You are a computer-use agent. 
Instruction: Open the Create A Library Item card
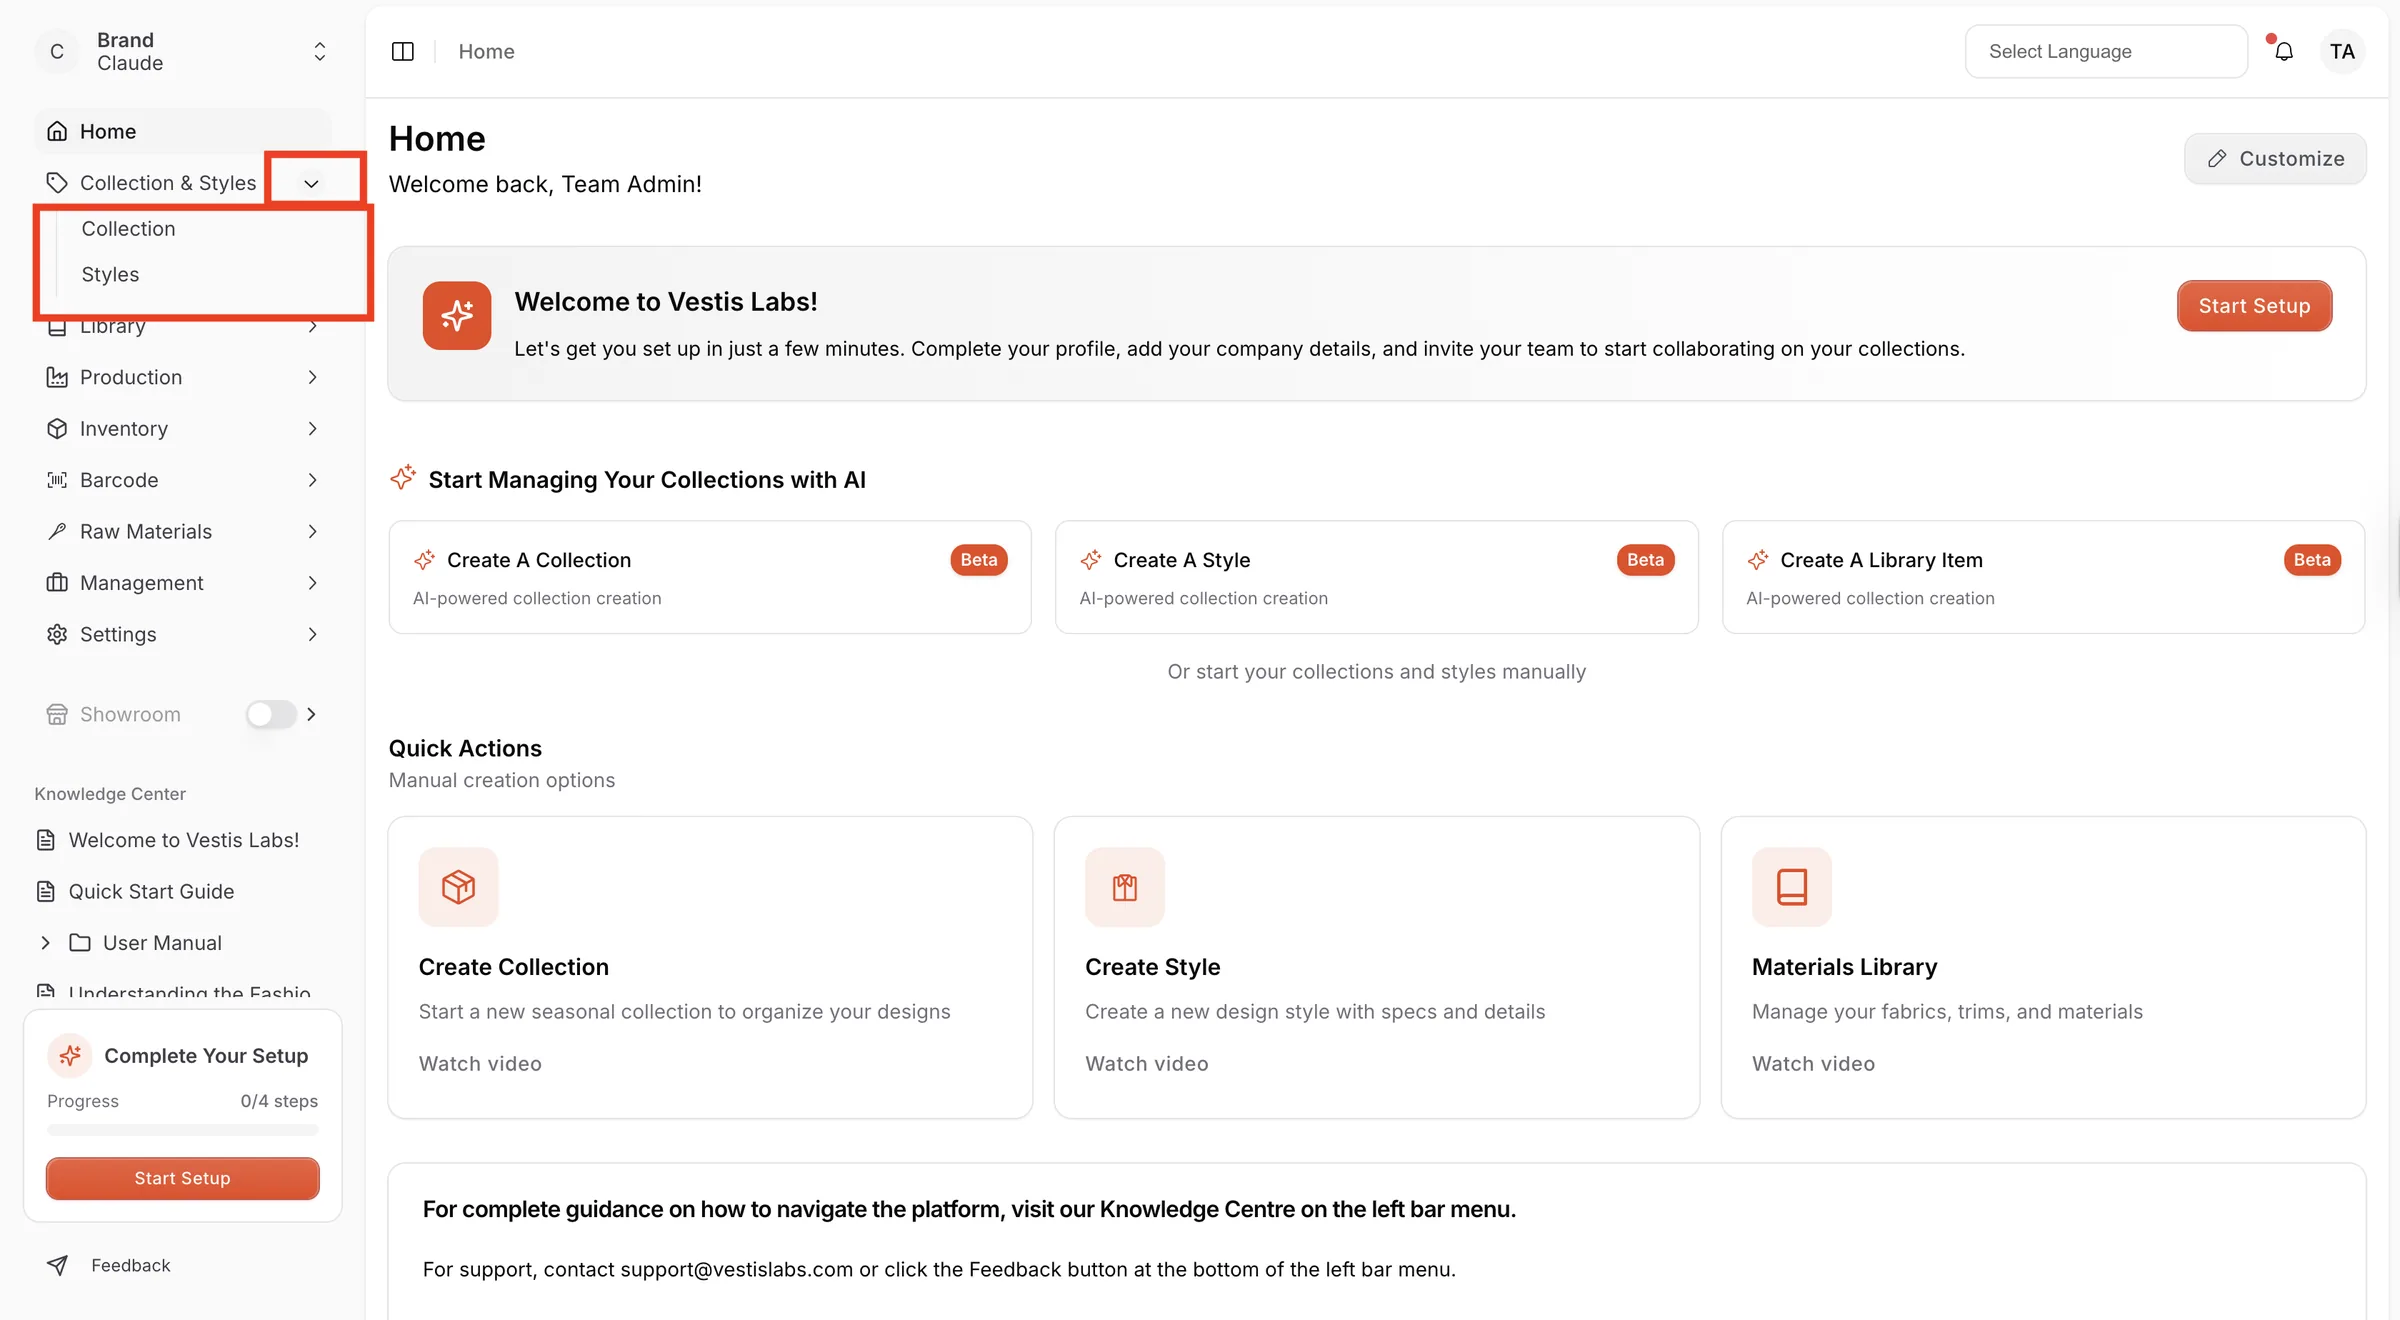point(2043,577)
